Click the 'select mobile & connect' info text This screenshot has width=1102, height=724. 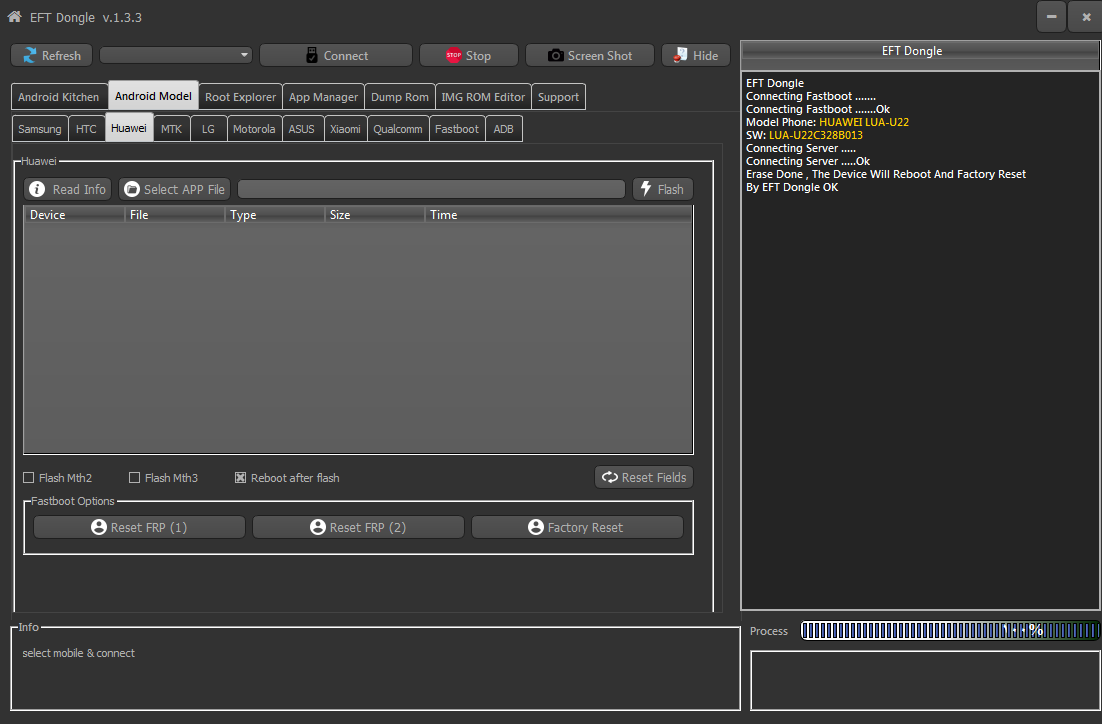[x=79, y=653]
